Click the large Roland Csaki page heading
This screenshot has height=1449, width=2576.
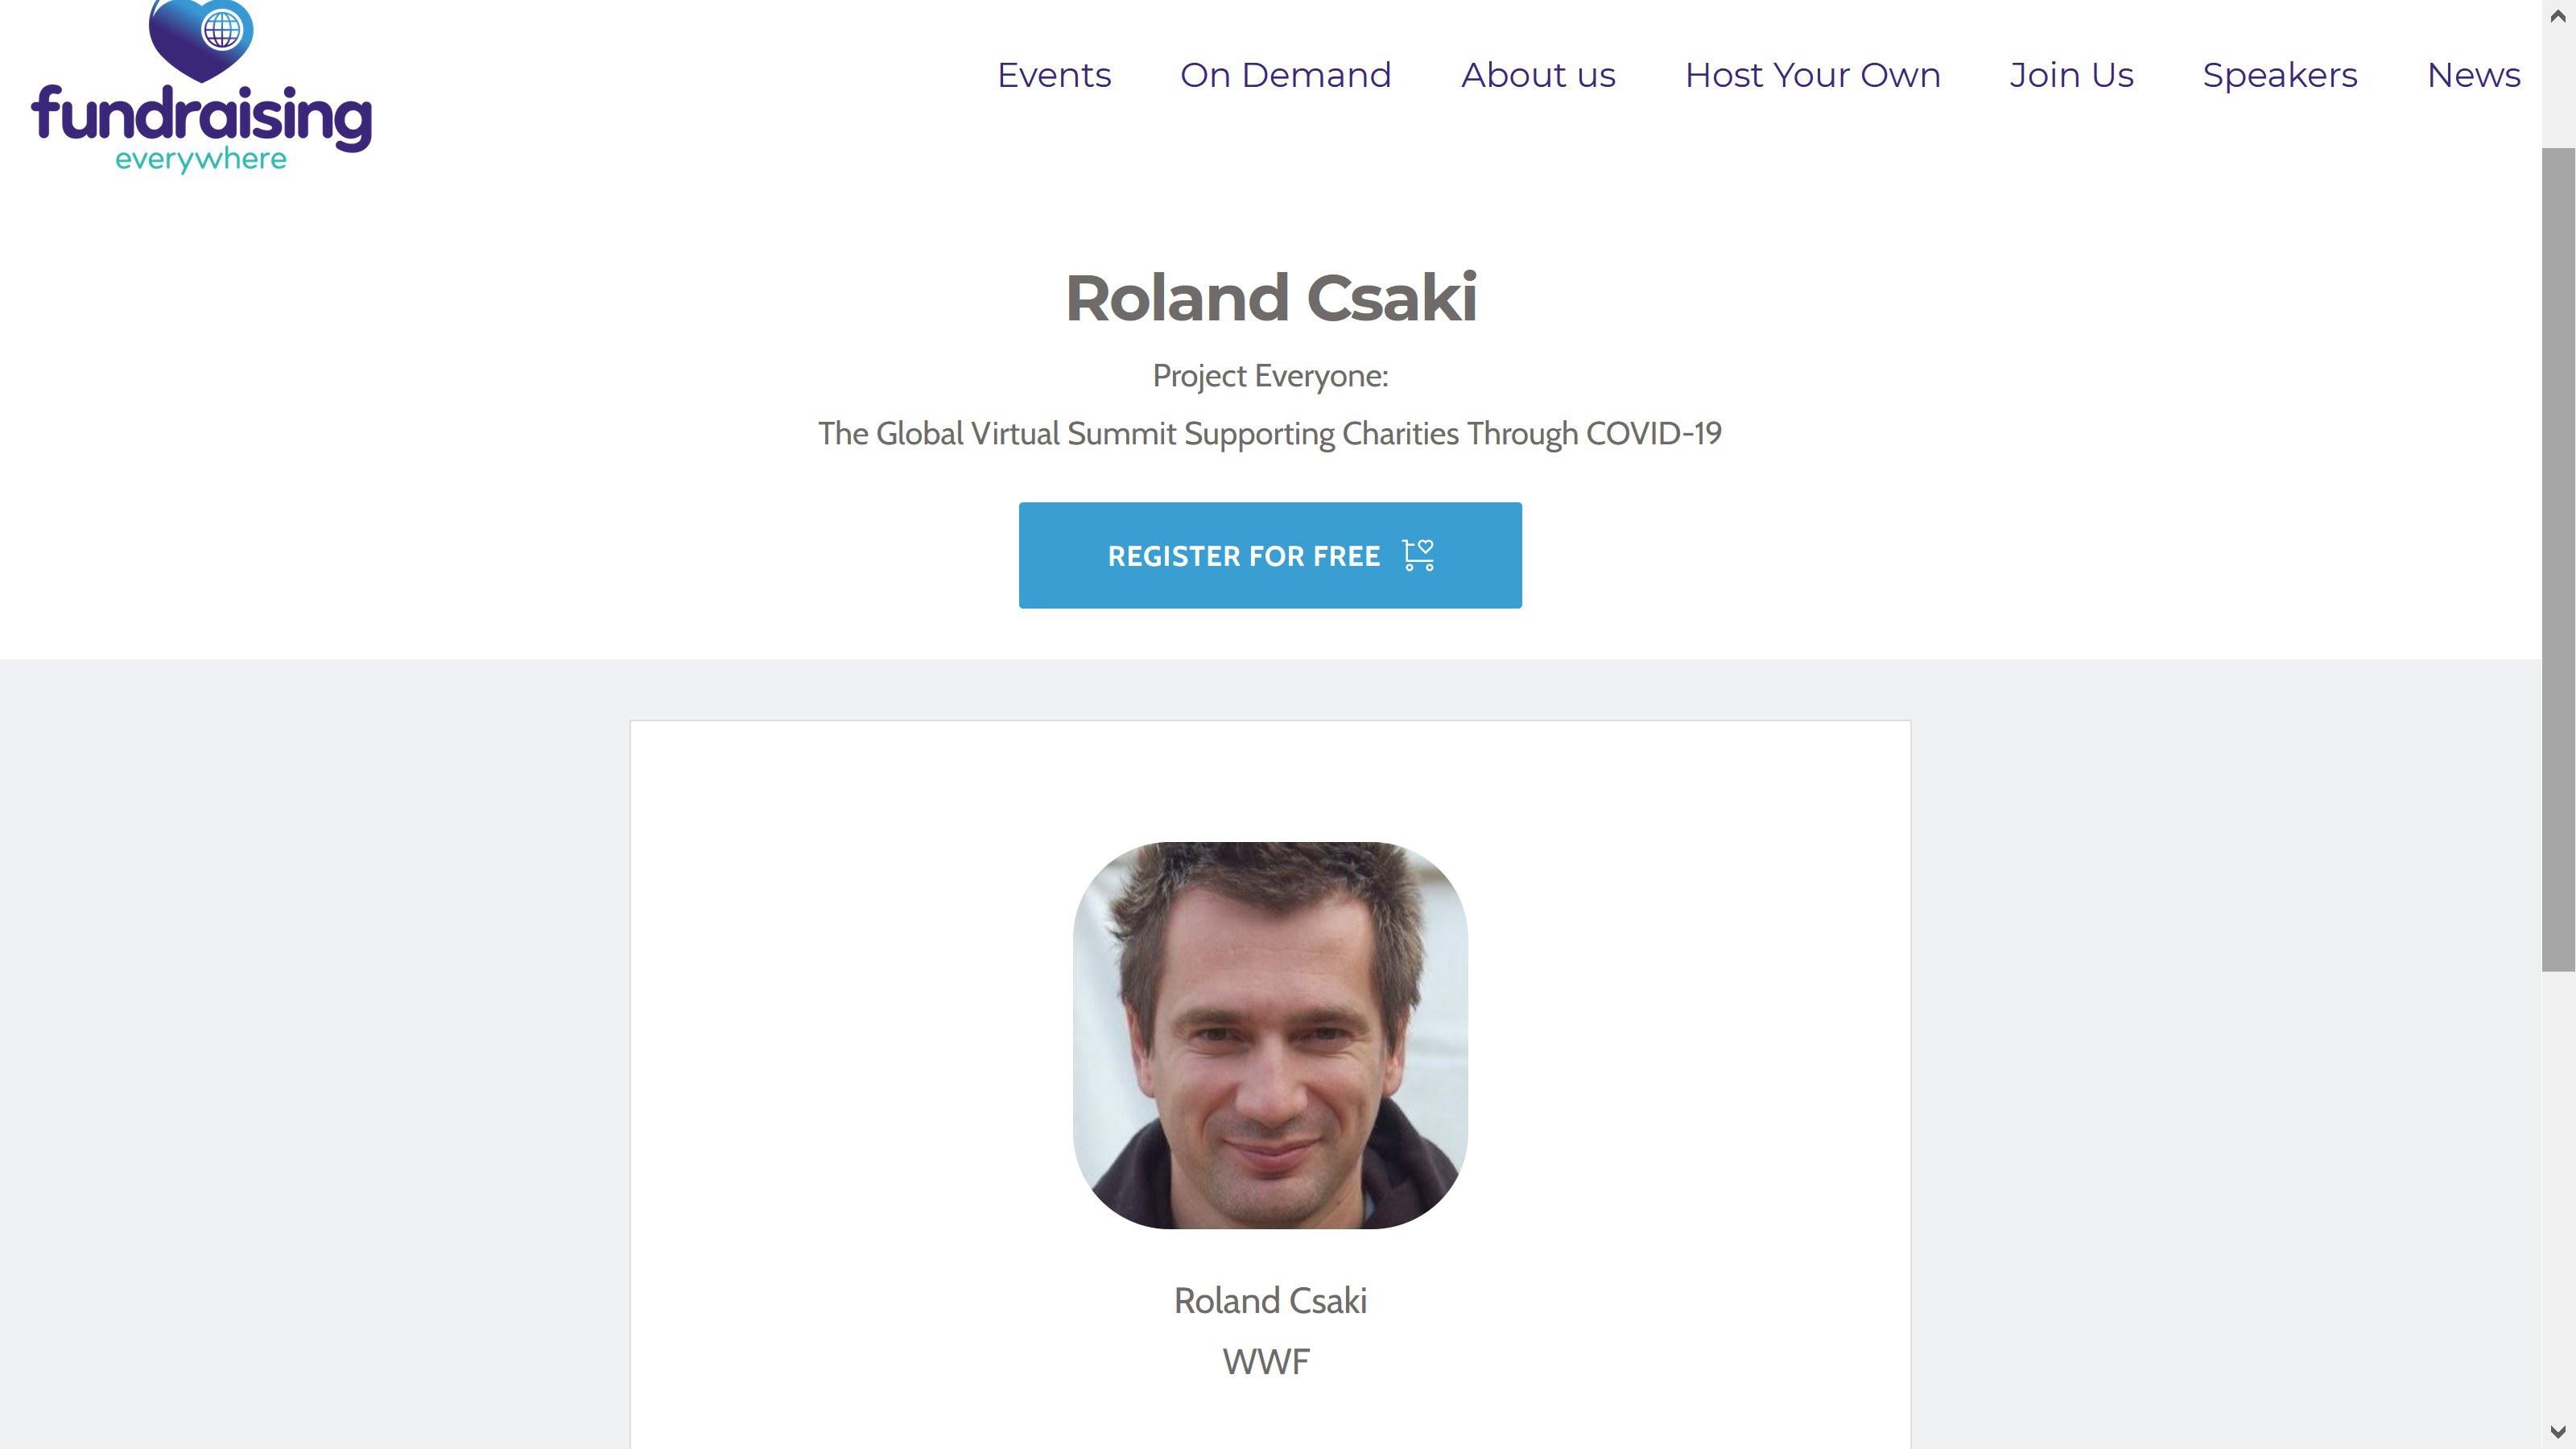click(x=1270, y=298)
